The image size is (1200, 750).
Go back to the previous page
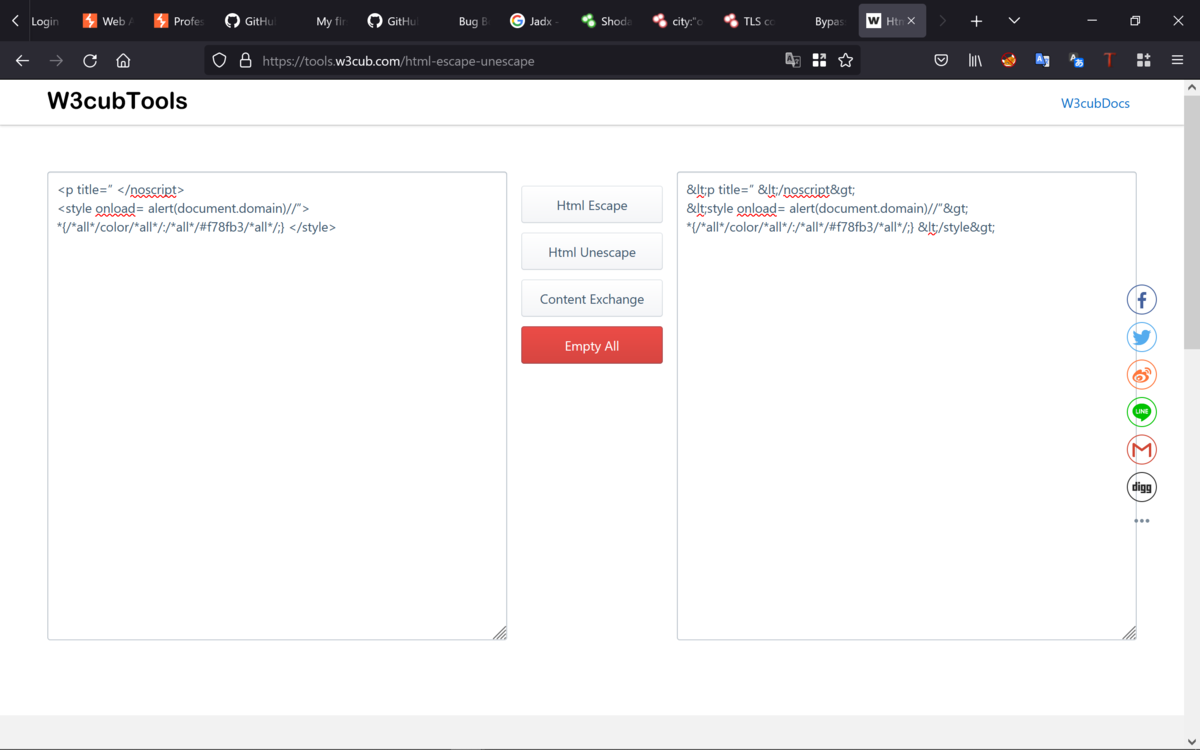point(22,61)
